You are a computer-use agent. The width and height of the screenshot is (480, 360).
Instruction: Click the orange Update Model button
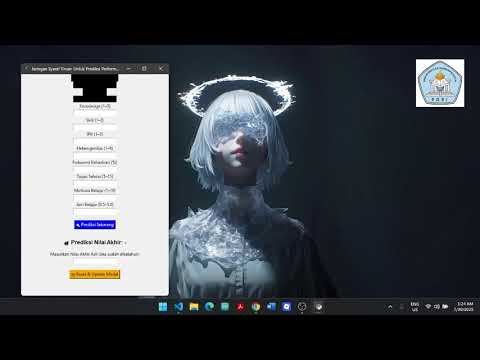[x=95, y=274]
